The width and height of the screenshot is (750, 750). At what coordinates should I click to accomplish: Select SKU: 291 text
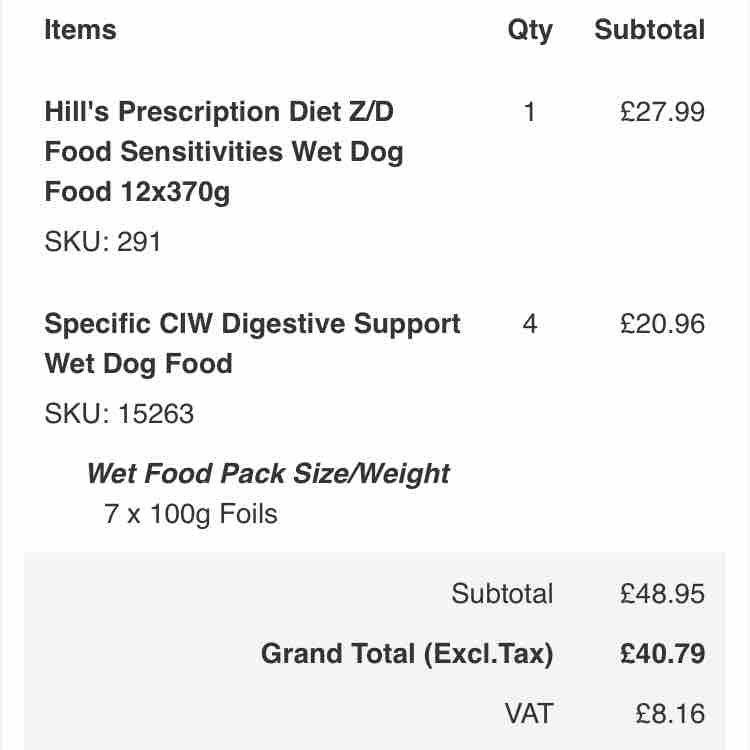103,241
